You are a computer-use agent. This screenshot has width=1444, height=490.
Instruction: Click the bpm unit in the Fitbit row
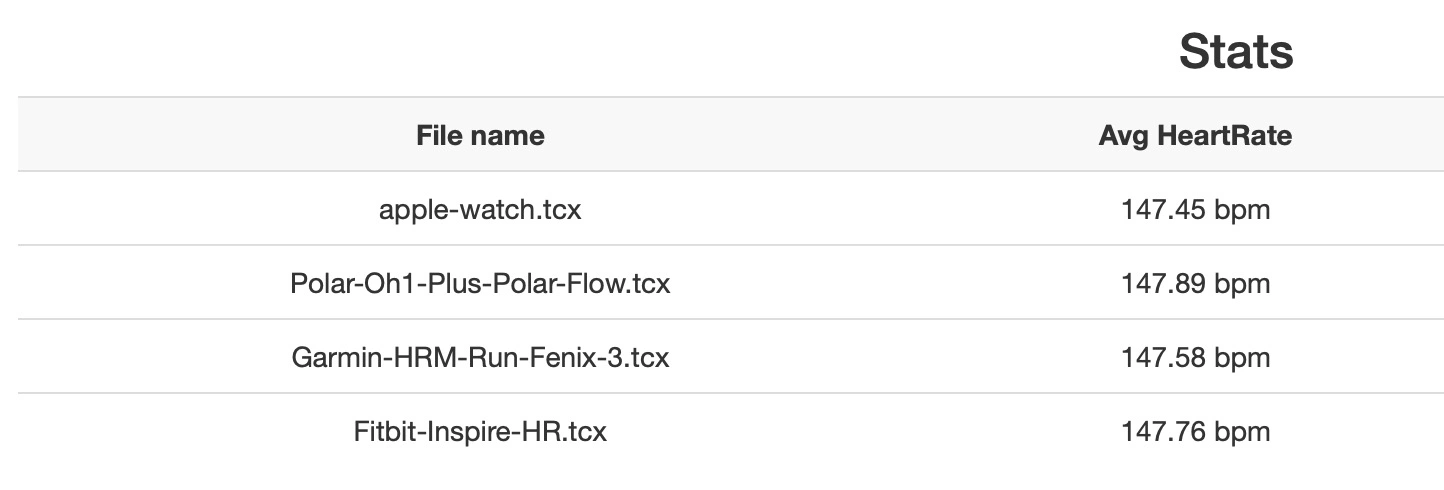1243,432
